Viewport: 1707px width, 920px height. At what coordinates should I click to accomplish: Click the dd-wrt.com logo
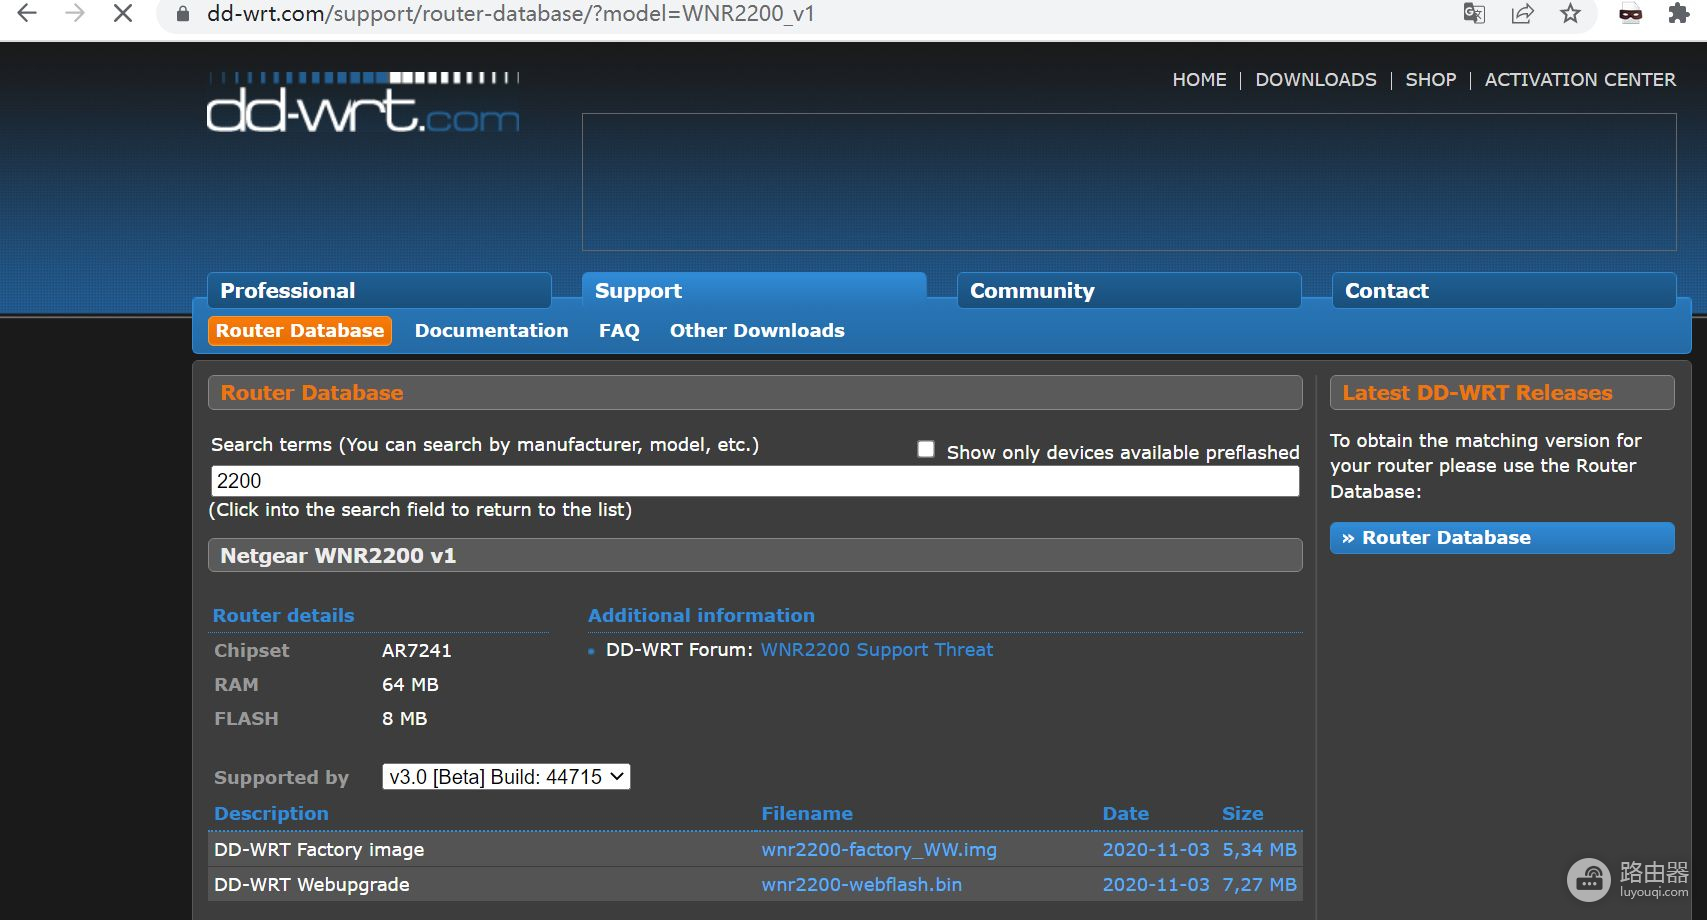363,103
